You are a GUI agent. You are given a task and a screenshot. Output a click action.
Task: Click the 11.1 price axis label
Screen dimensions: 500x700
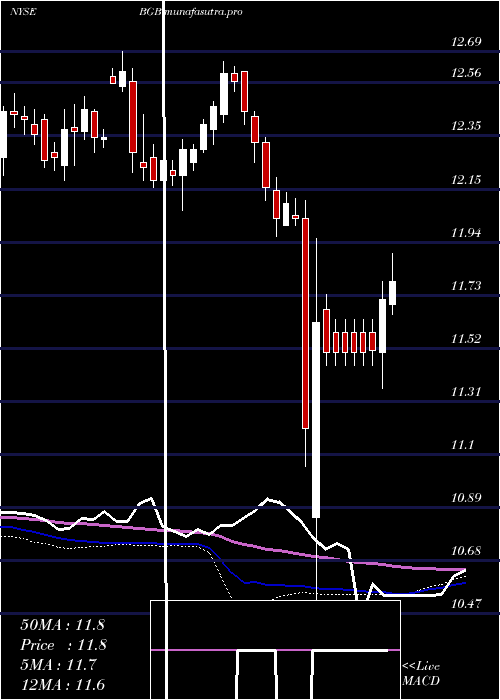(462, 445)
